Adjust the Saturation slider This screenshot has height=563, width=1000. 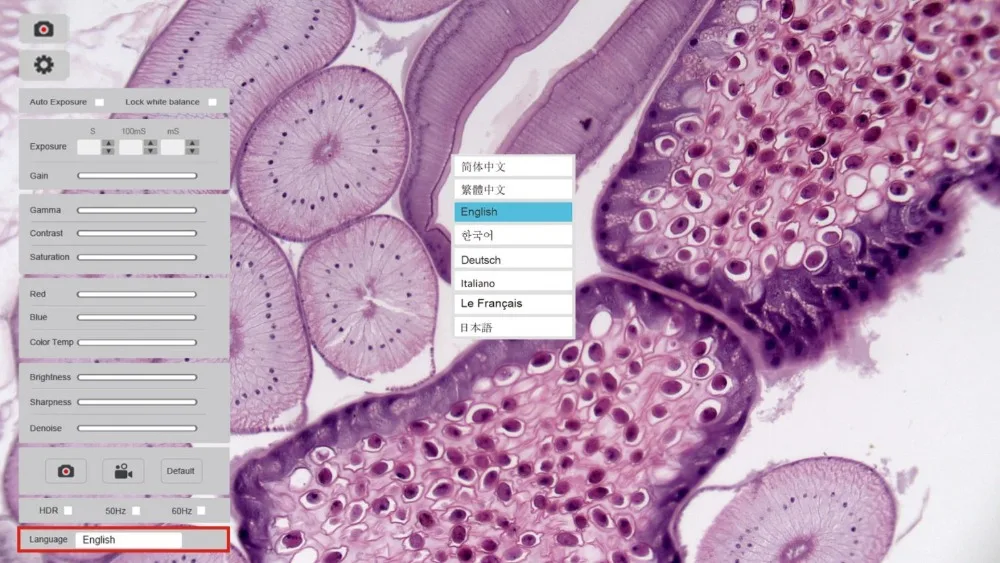[x=137, y=257]
